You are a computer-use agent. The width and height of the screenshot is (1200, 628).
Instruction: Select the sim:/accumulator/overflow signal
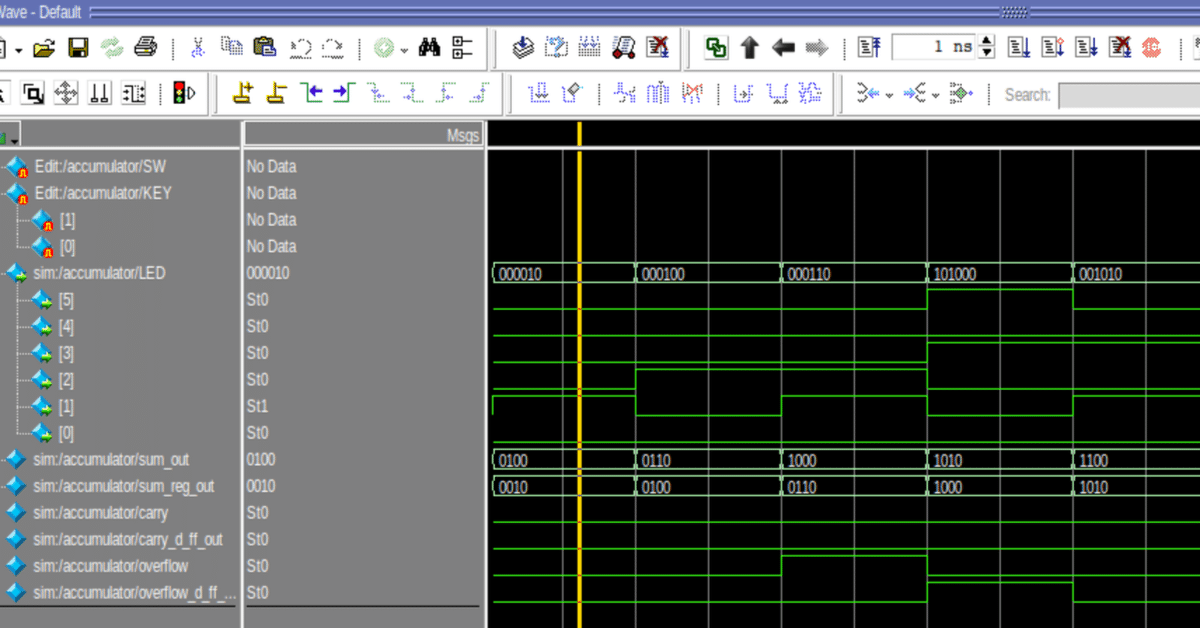[110, 566]
